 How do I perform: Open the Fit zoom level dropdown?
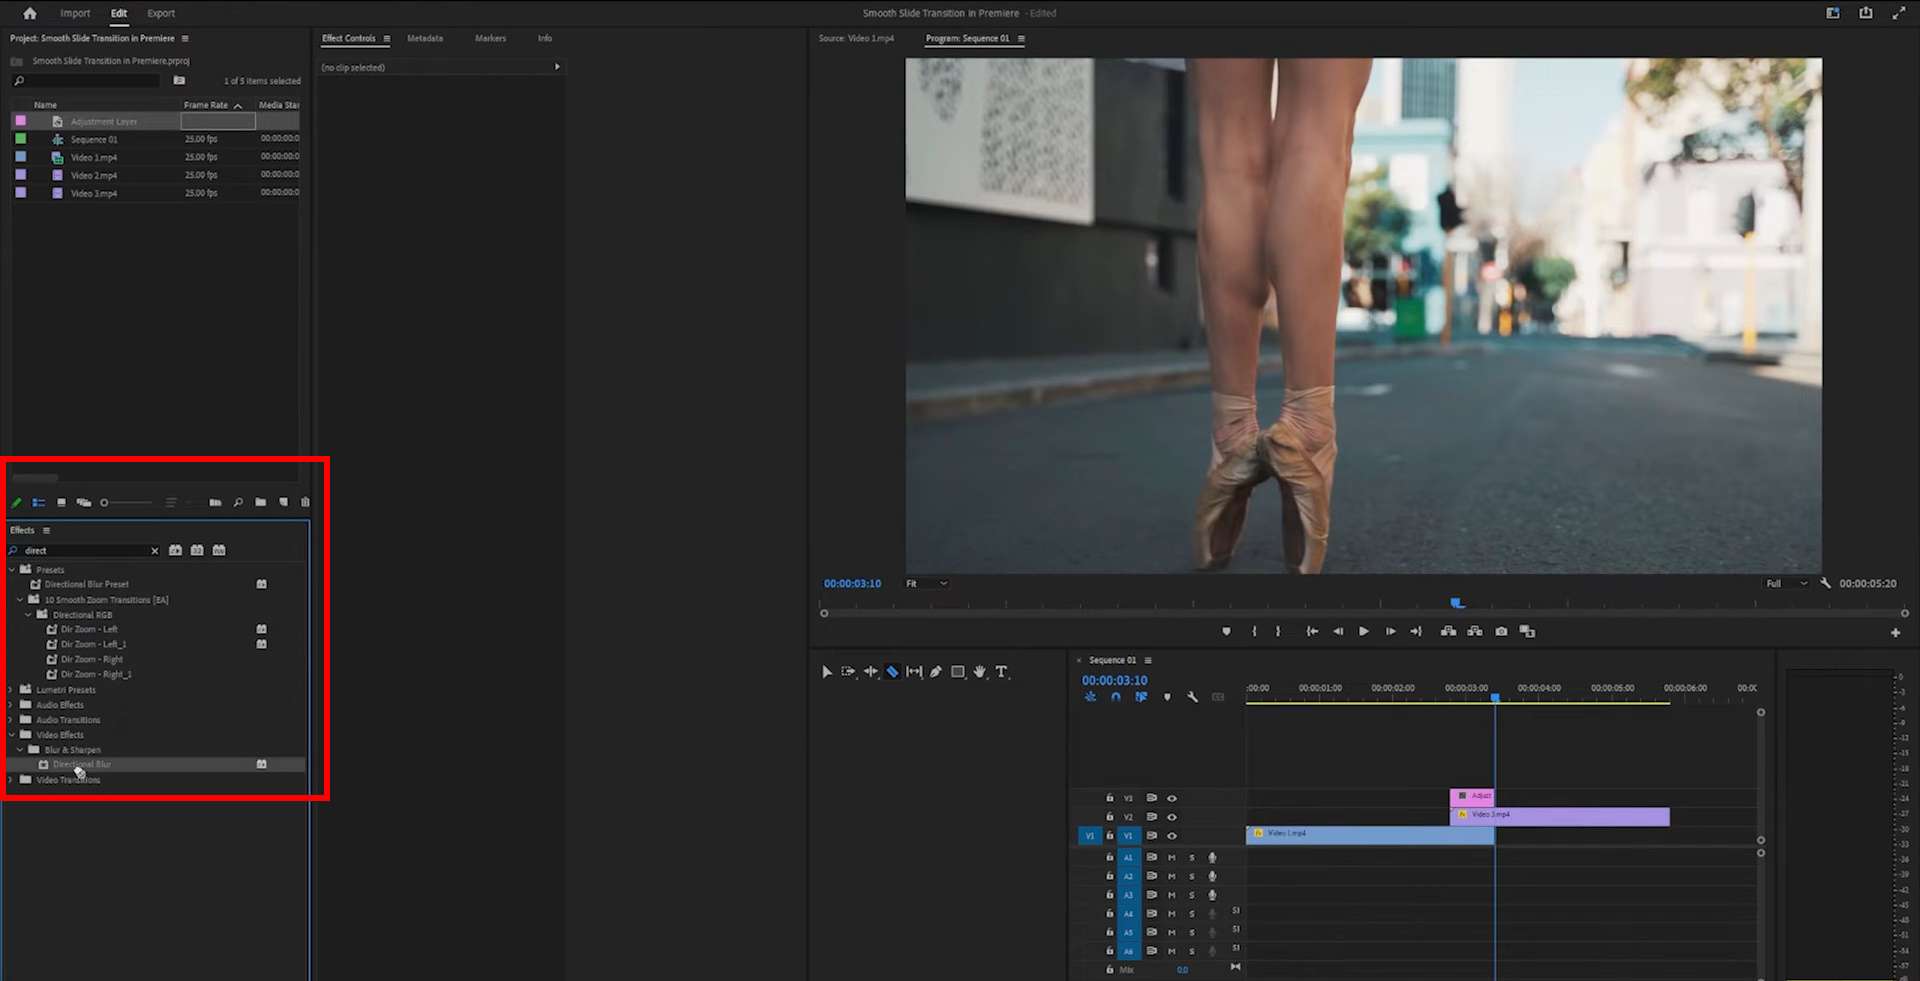(x=927, y=583)
